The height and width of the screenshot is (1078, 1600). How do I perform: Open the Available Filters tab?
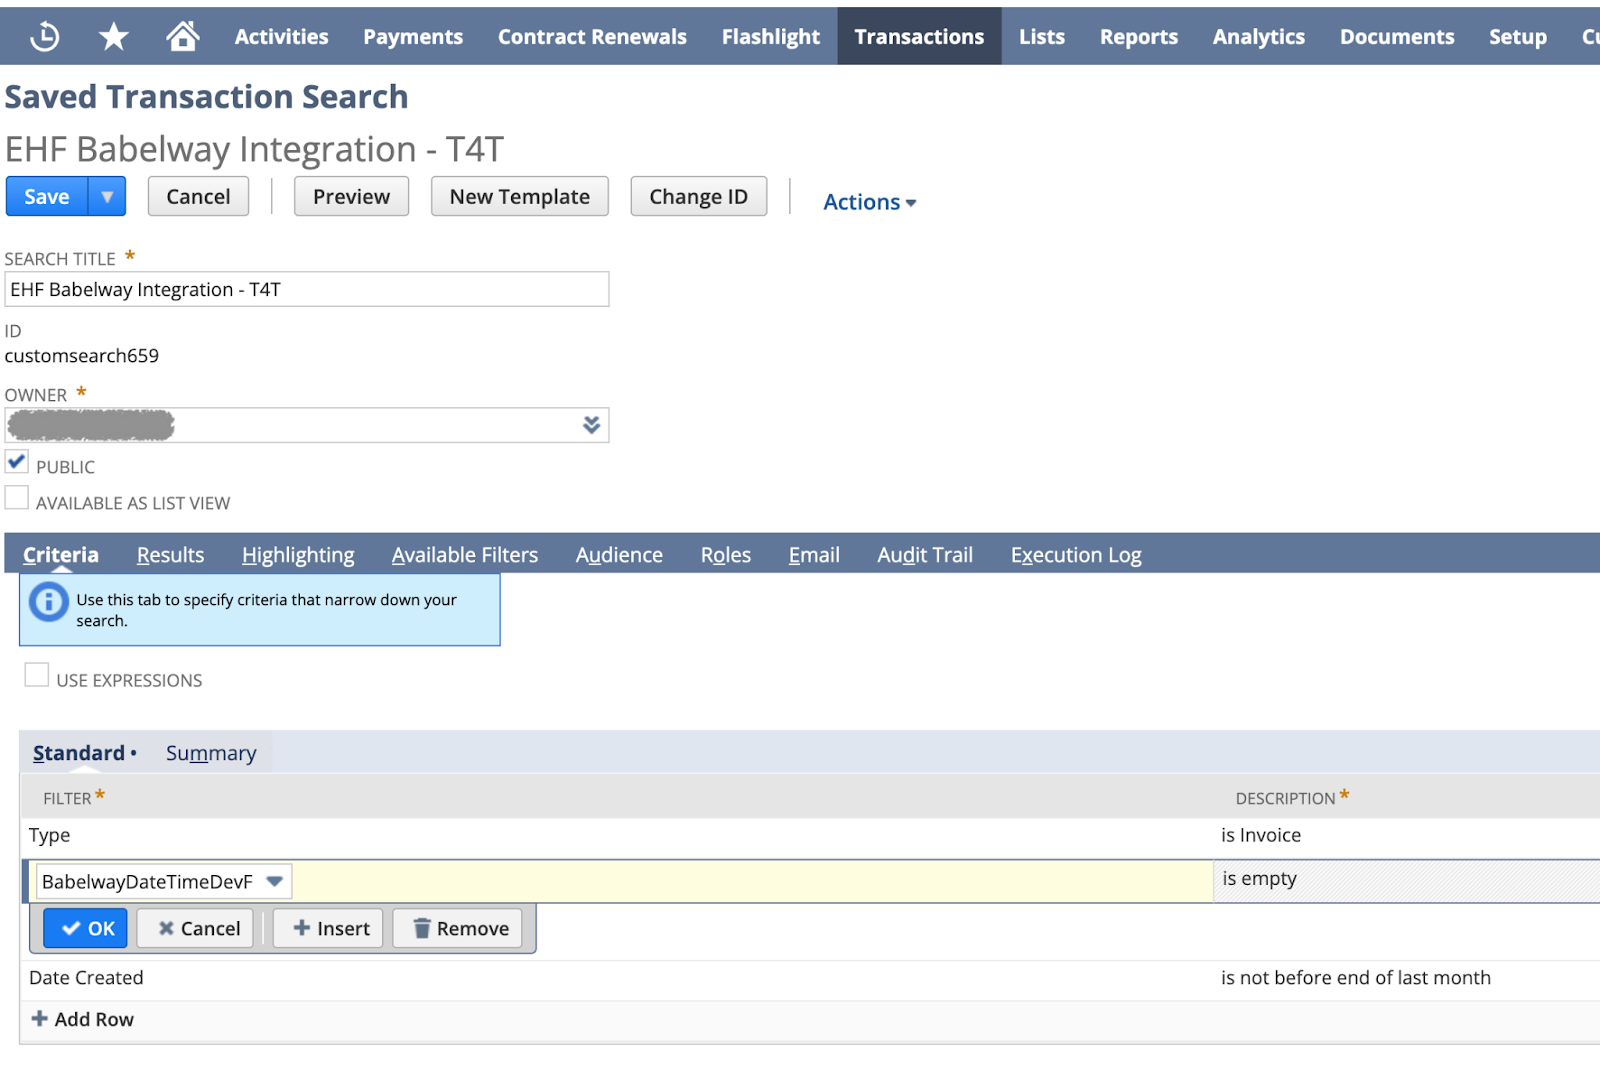(465, 555)
